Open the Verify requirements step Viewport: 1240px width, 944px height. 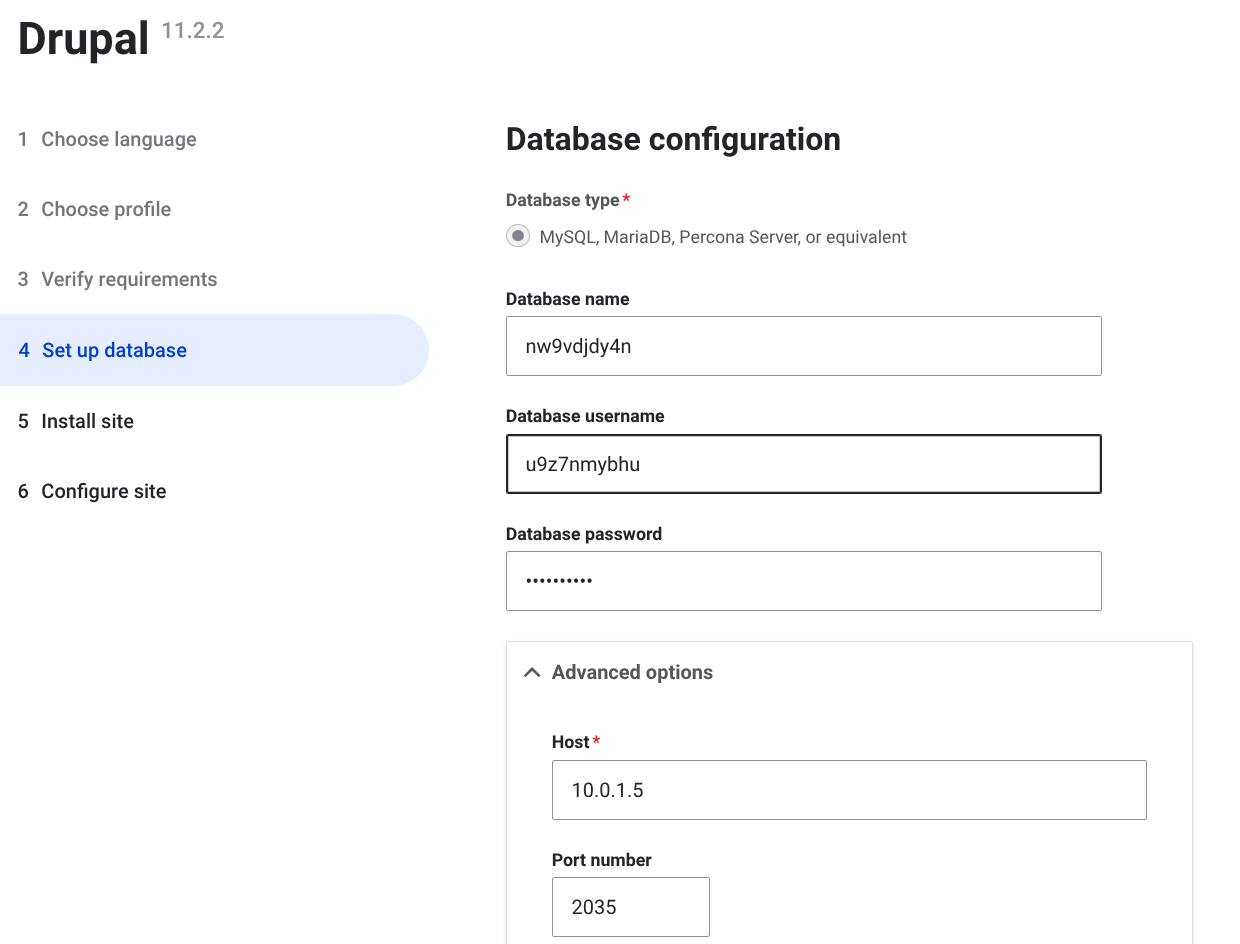pyautogui.click(x=129, y=280)
